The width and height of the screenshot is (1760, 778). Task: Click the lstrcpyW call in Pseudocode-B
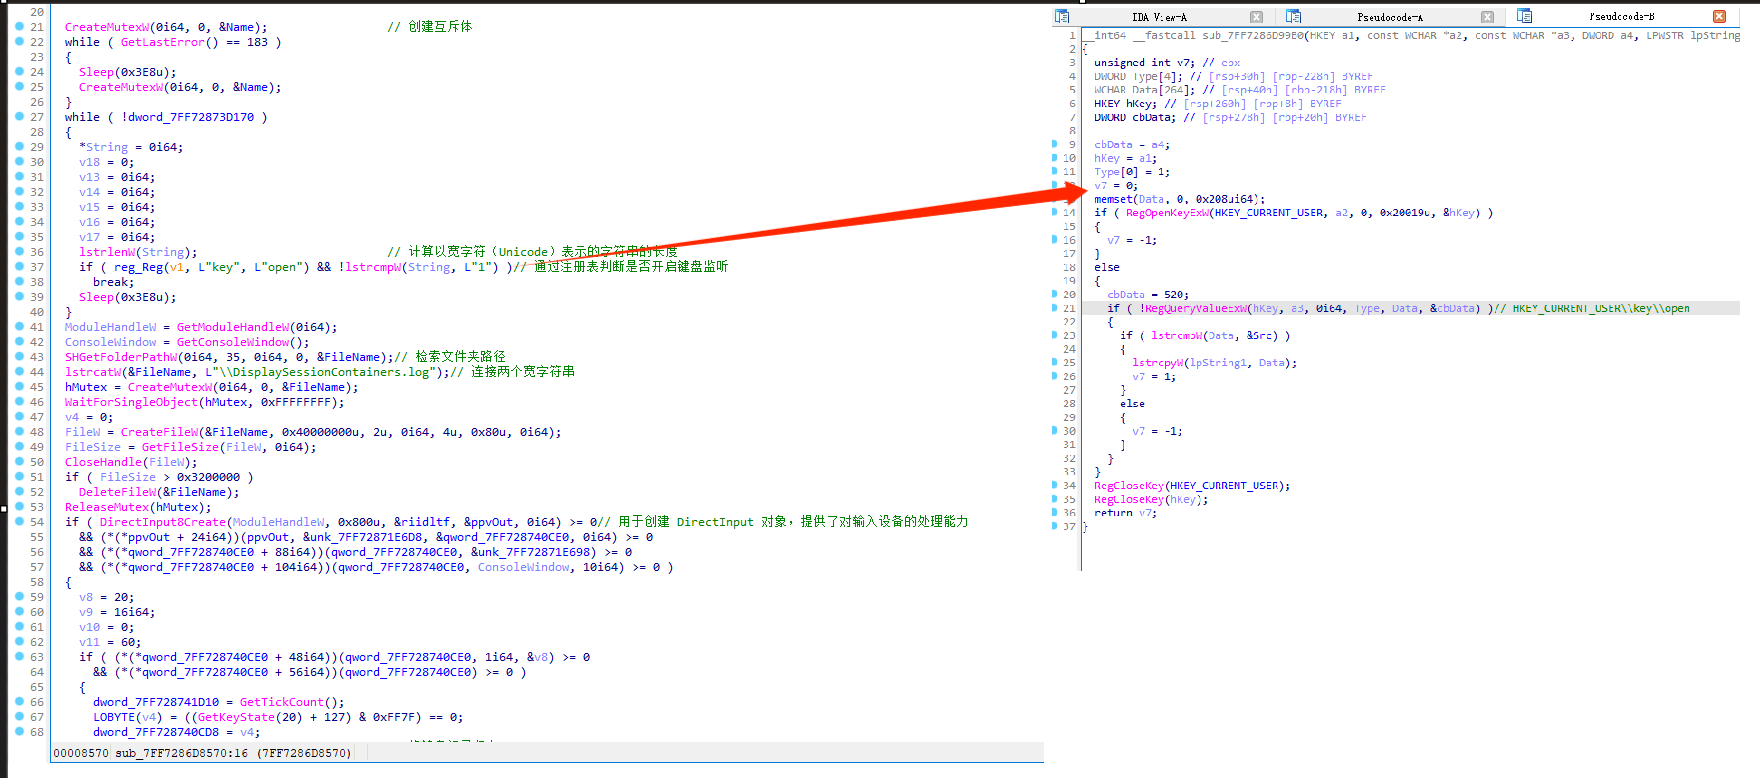[x=1158, y=362]
